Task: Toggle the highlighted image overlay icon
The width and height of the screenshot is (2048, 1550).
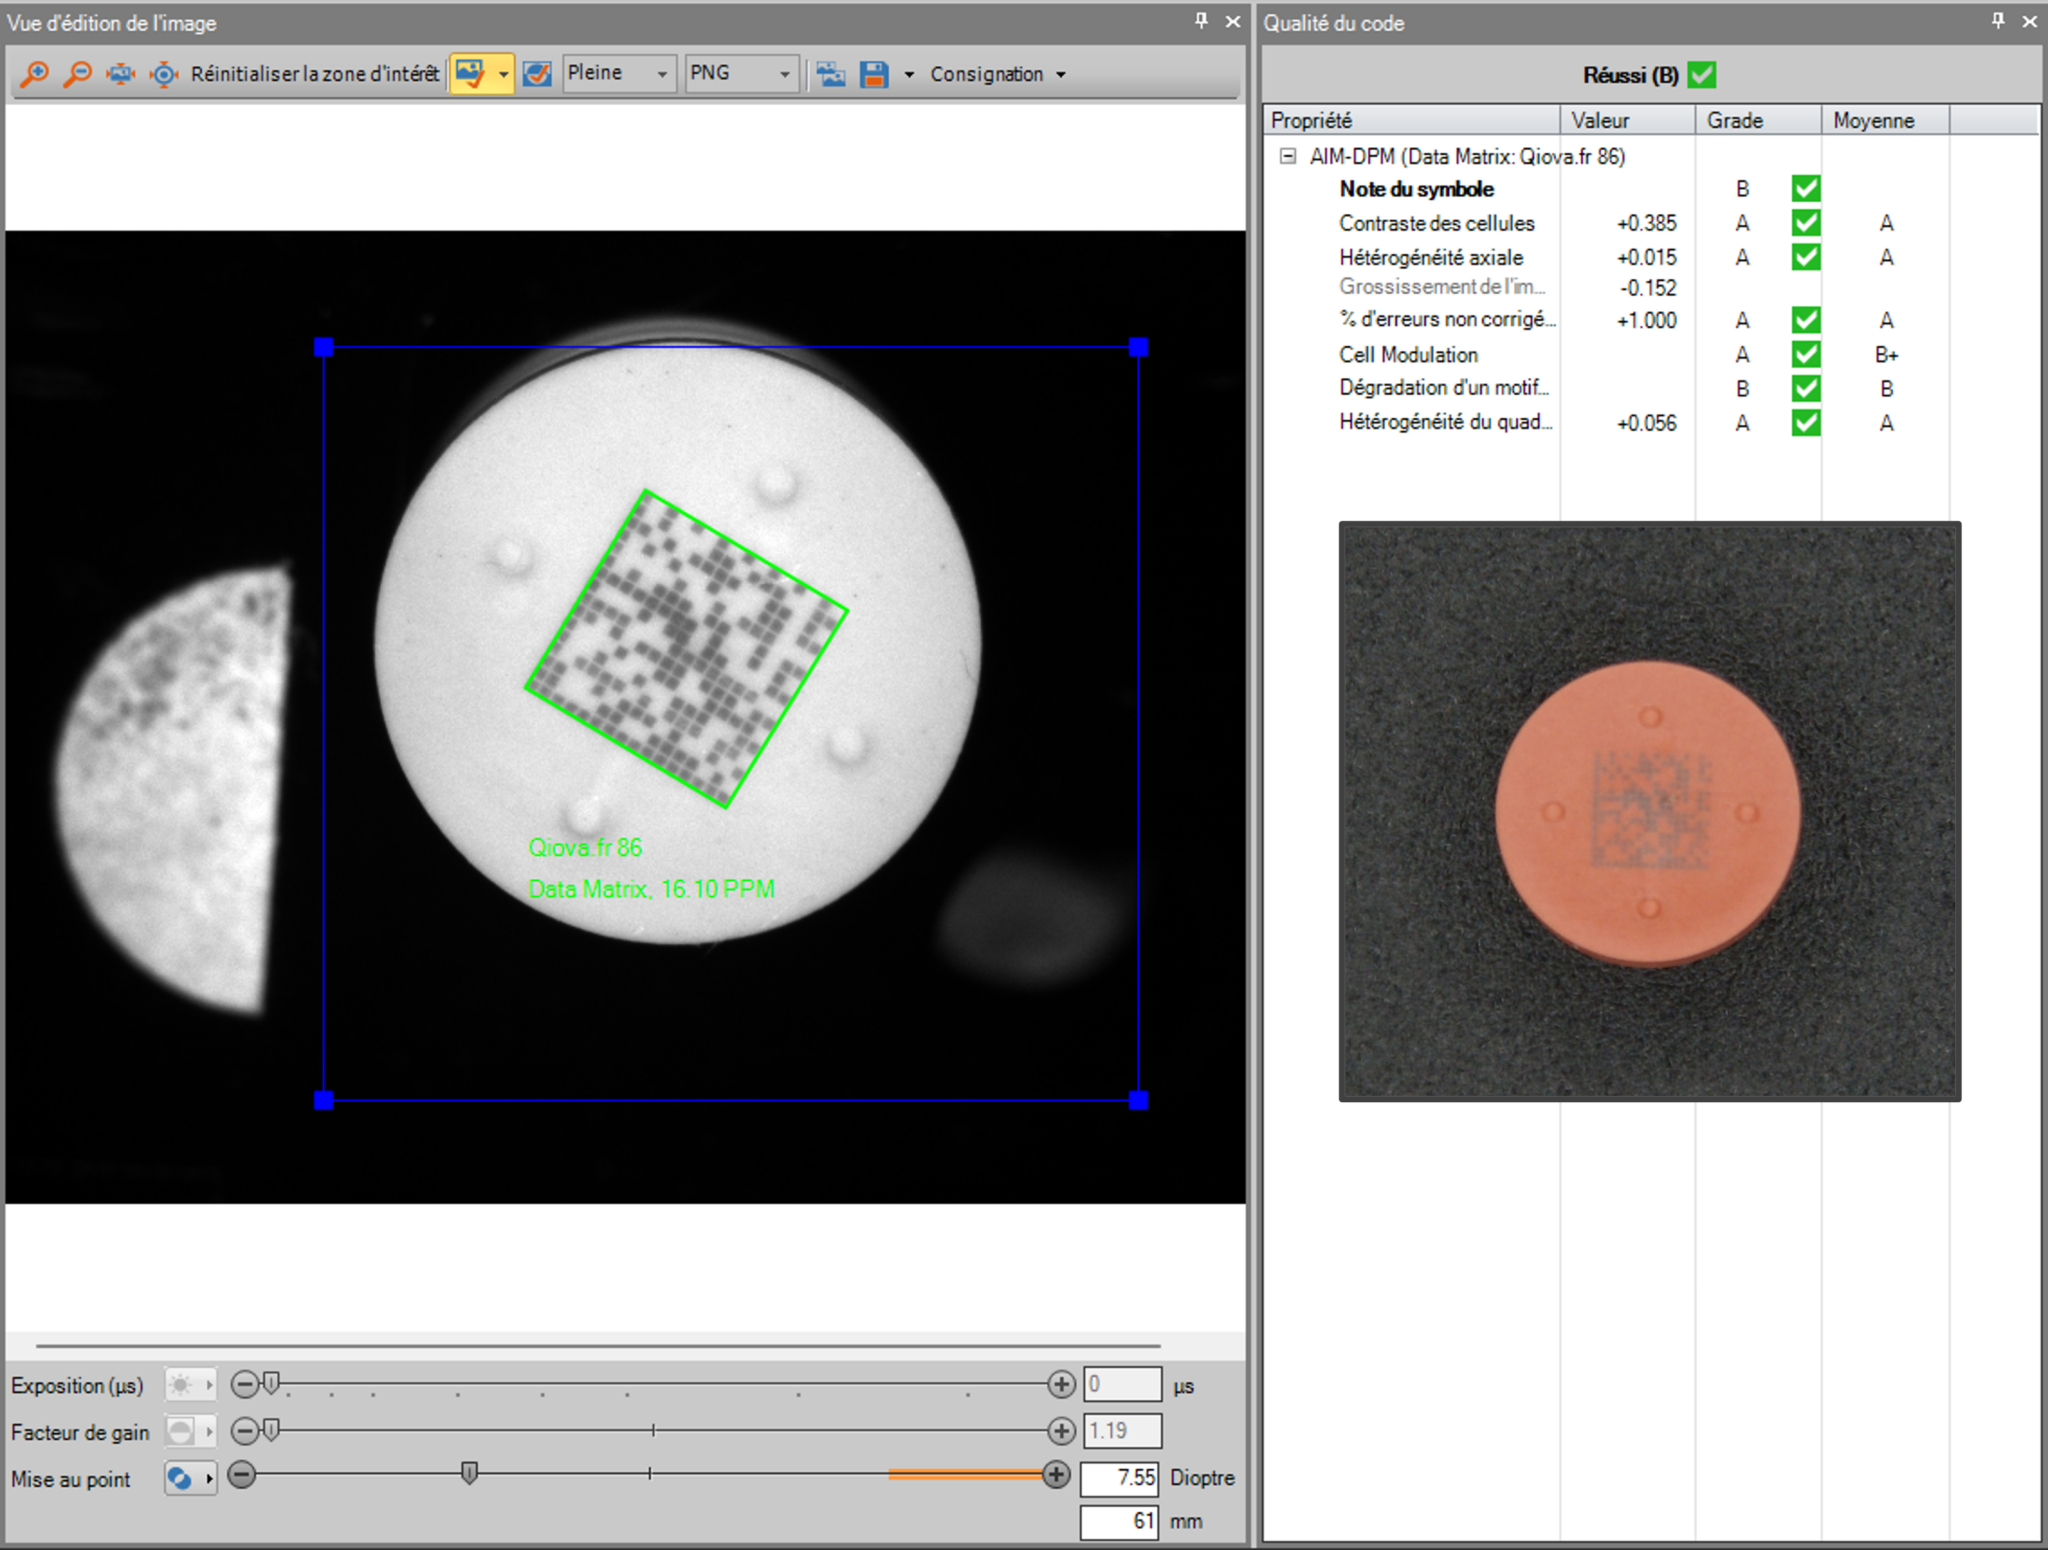Action: coord(470,74)
